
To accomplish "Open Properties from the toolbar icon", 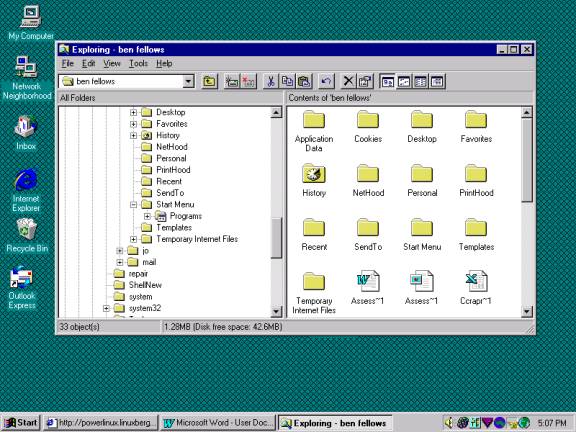I will [x=365, y=81].
